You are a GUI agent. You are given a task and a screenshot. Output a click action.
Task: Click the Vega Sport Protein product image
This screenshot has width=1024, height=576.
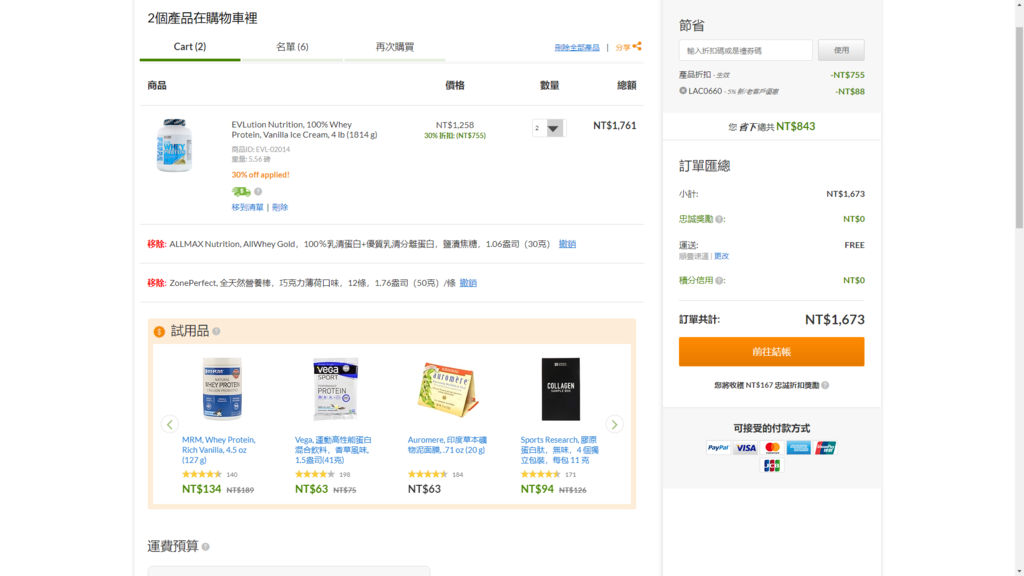click(x=335, y=389)
